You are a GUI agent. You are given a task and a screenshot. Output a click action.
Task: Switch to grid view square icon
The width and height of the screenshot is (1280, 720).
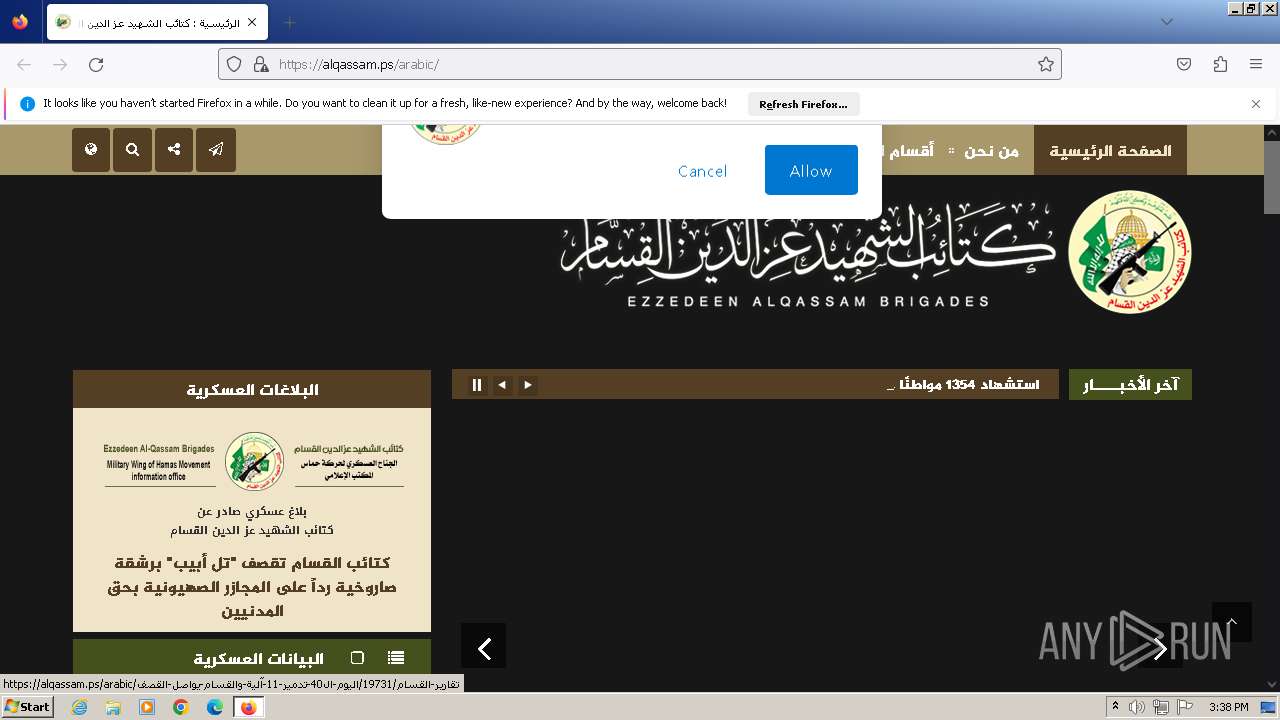click(x=357, y=658)
